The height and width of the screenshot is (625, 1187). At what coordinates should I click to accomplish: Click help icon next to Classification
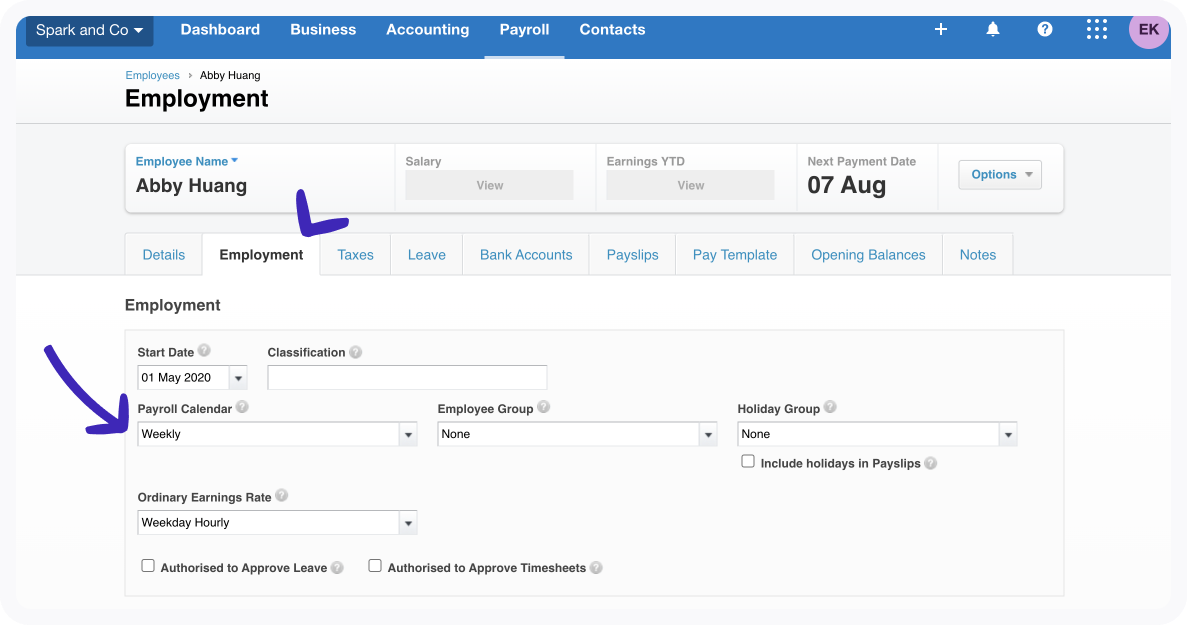pyautogui.click(x=356, y=353)
